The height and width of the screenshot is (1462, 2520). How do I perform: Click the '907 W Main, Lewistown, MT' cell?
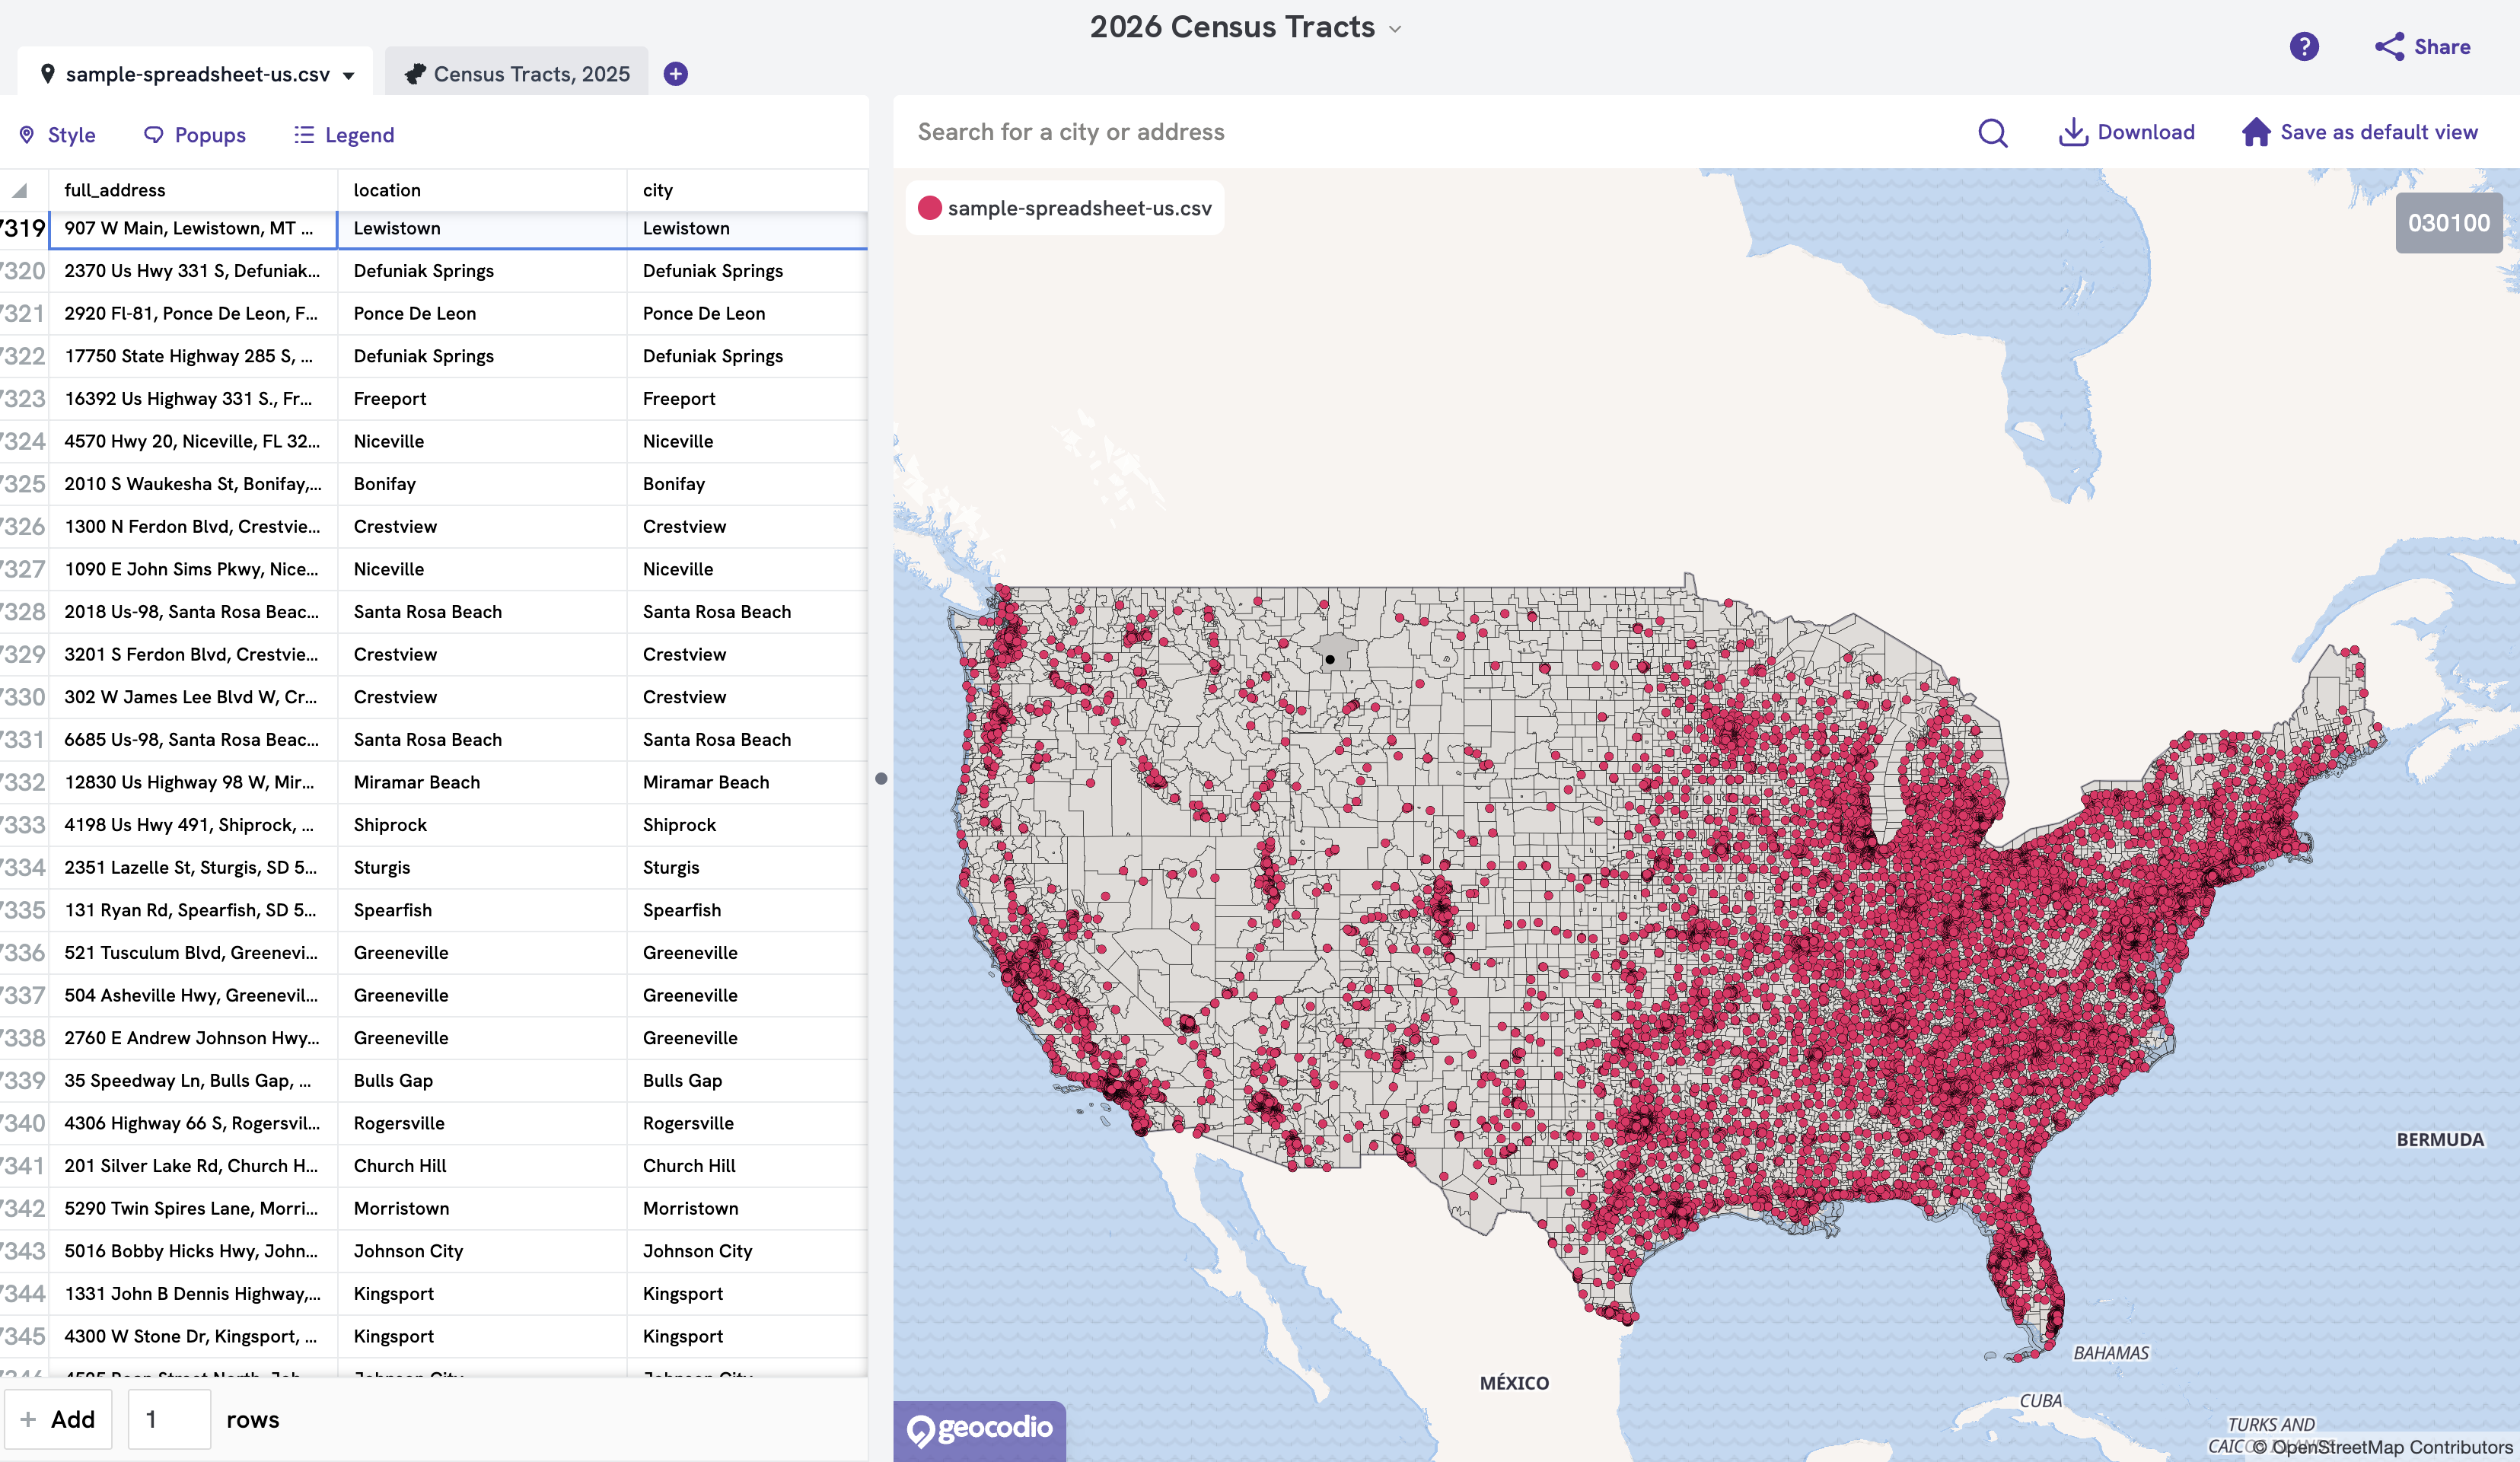[x=194, y=228]
